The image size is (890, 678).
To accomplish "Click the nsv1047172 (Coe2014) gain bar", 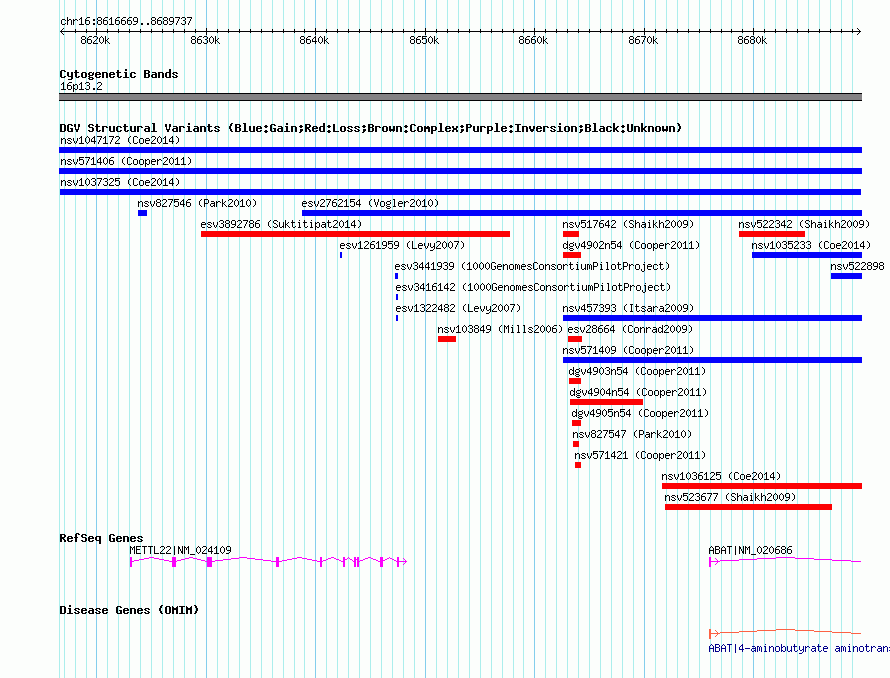I will (x=460, y=150).
